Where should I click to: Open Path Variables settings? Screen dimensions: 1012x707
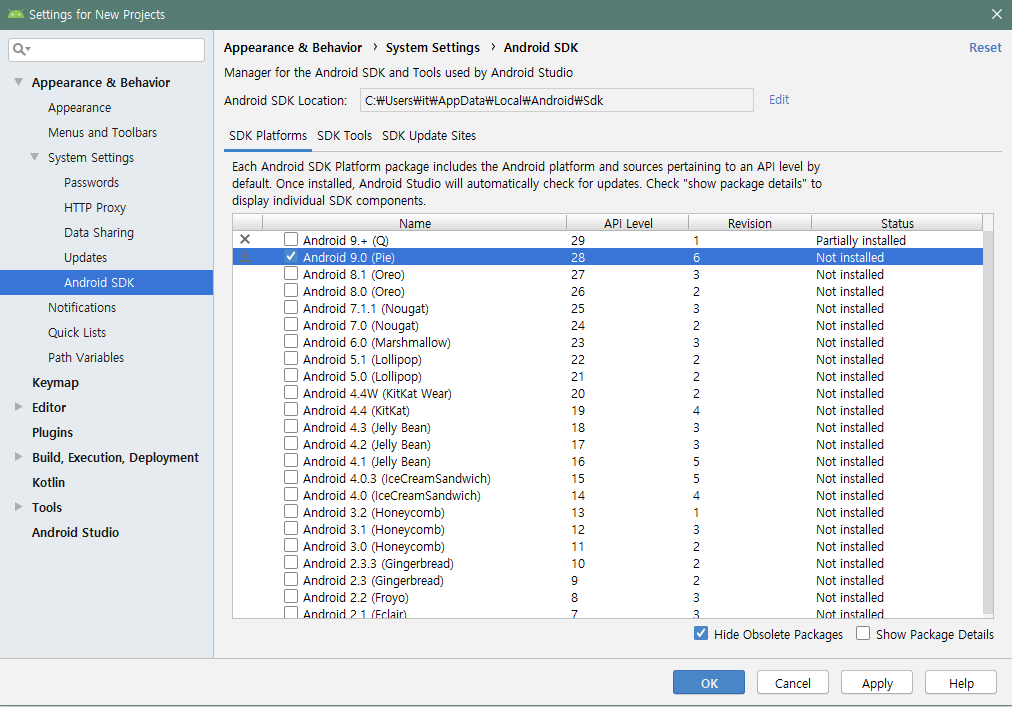[x=86, y=358]
